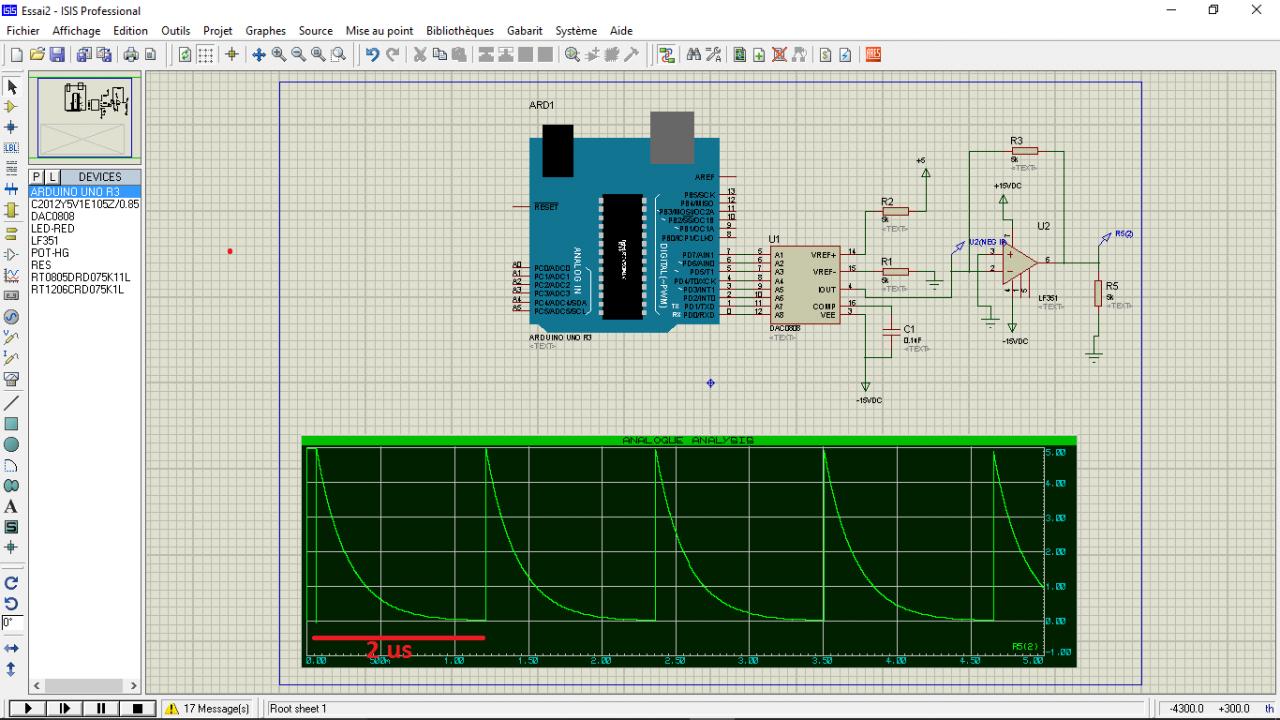Screen dimensions: 1280x720
Task: Click the P pick devices button
Action: [36, 177]
